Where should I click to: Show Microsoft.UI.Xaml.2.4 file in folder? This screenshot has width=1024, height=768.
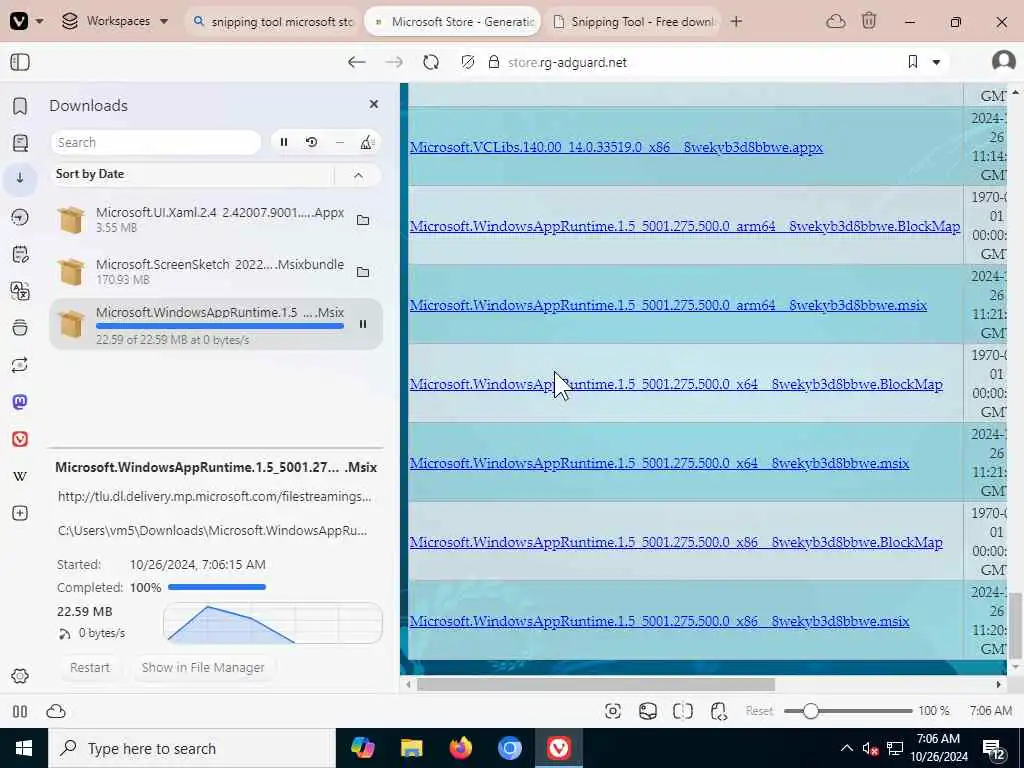point(363,220)
